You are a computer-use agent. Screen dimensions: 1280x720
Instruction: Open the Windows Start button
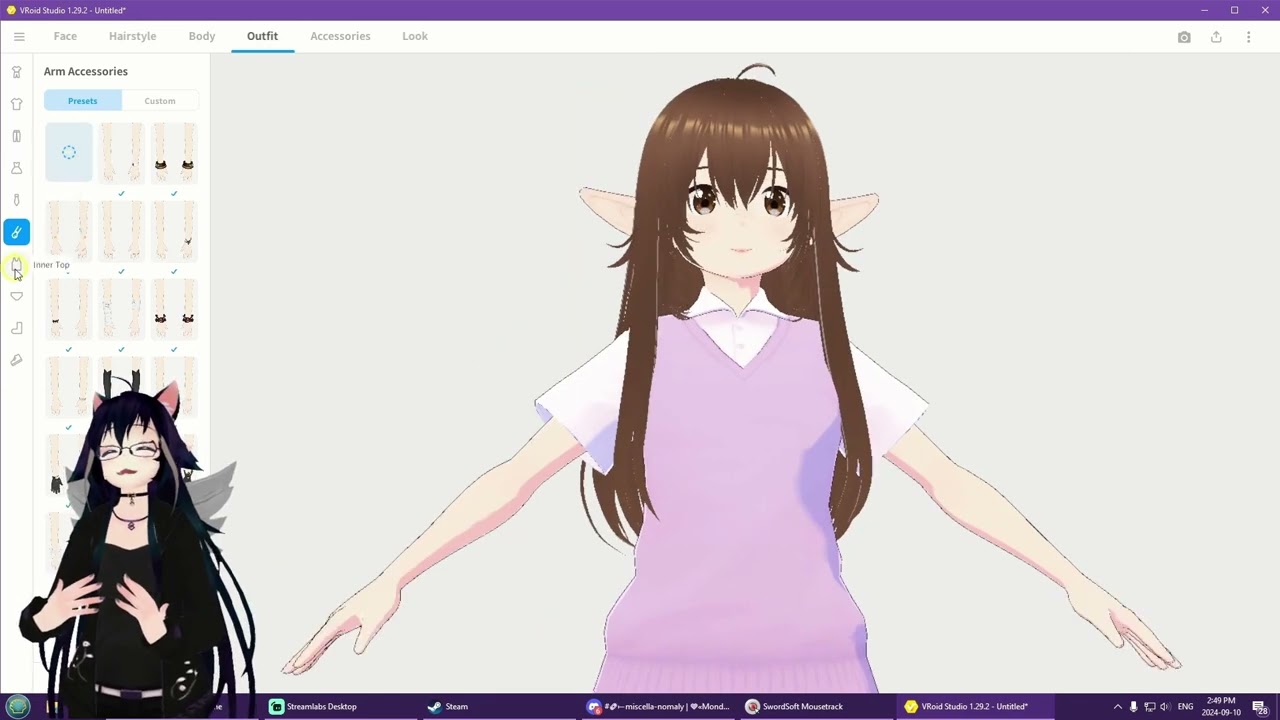[18, 706]
